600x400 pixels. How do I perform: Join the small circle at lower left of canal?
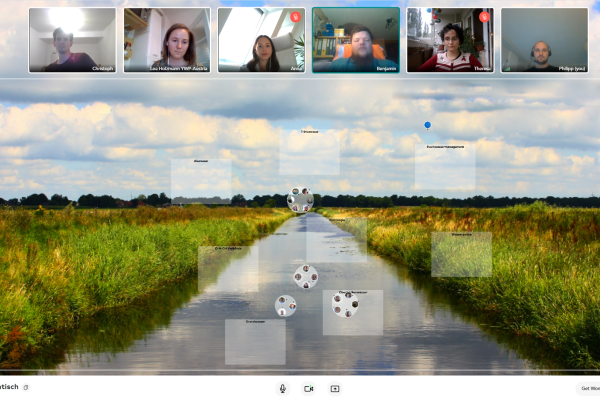[286, 306]
